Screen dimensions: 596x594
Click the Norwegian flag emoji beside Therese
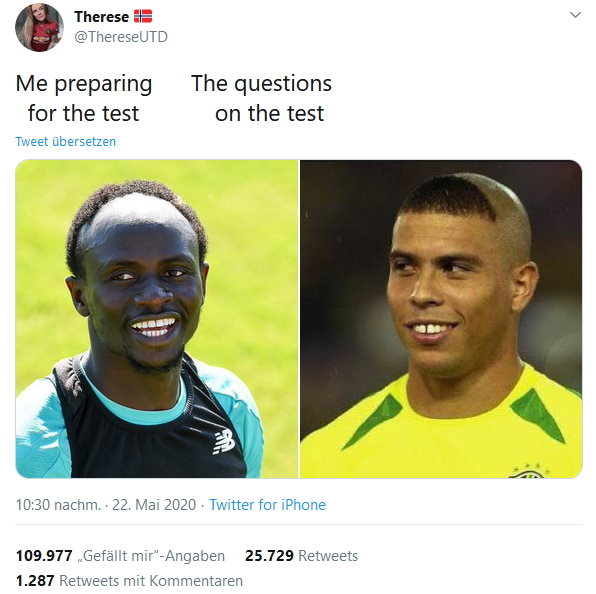pos(143,16)
